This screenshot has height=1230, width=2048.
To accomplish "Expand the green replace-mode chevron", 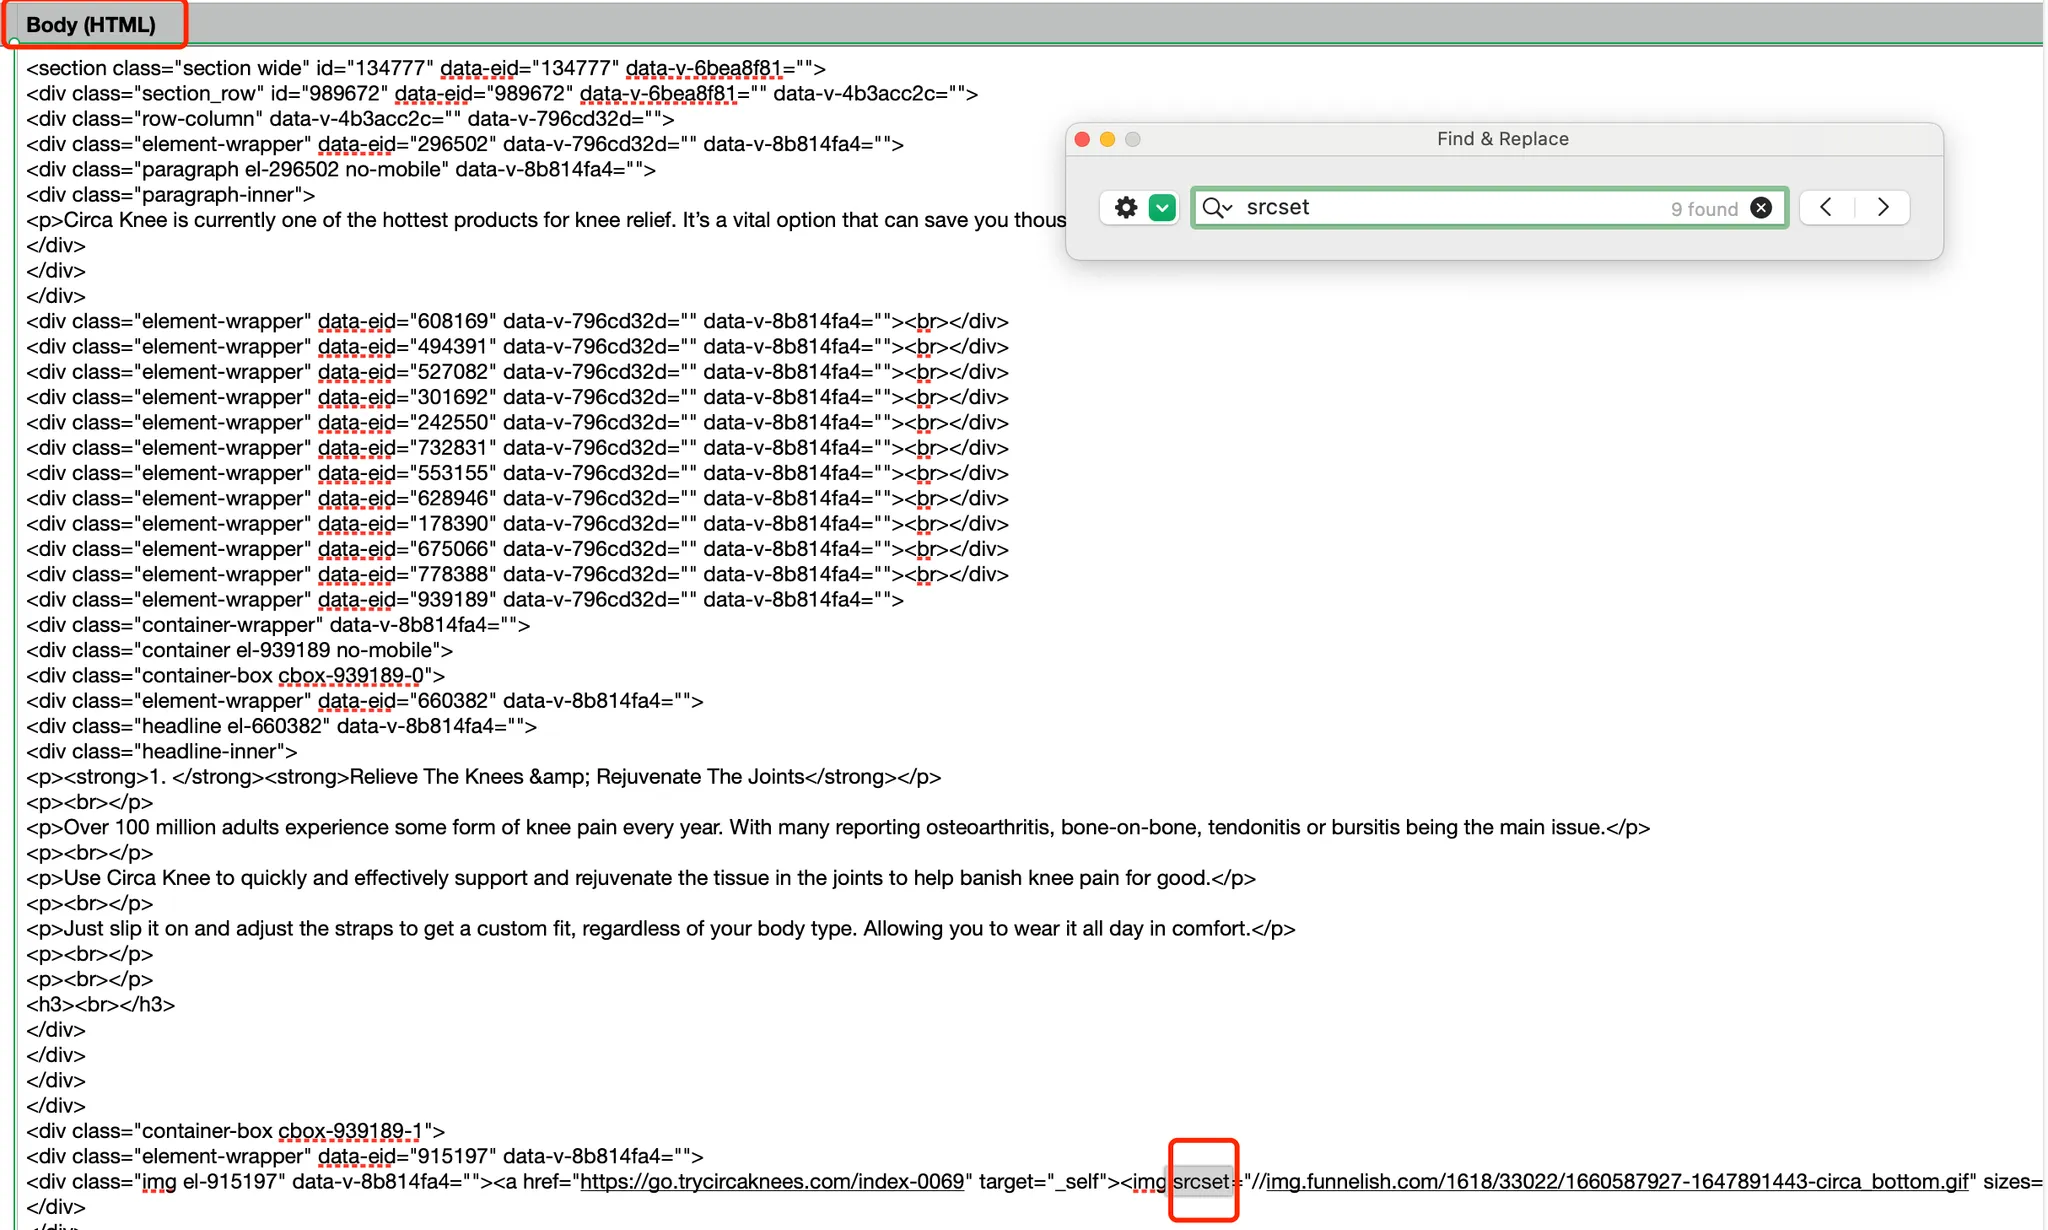I will pos(1160,207).
